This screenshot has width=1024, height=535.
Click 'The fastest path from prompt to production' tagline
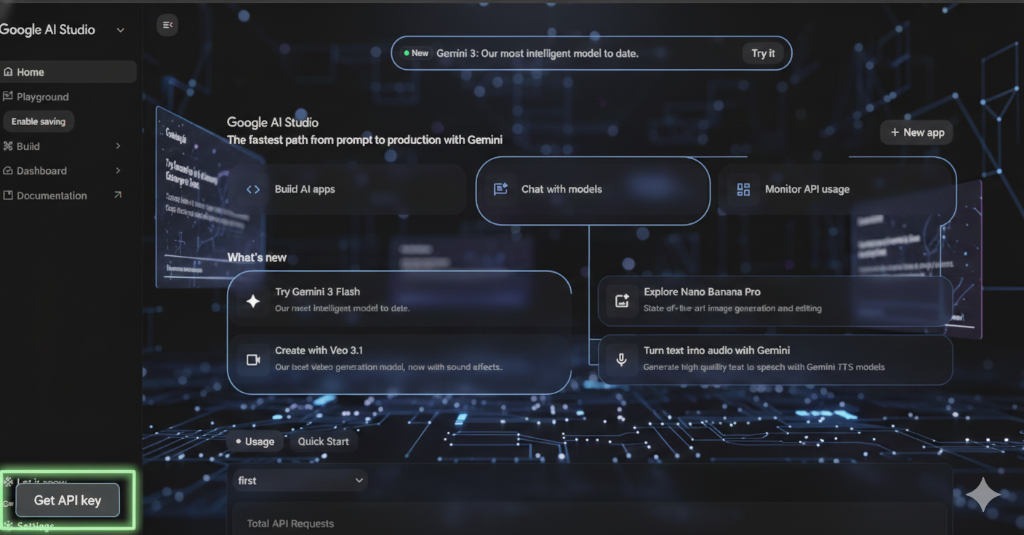tap(364, 140)
